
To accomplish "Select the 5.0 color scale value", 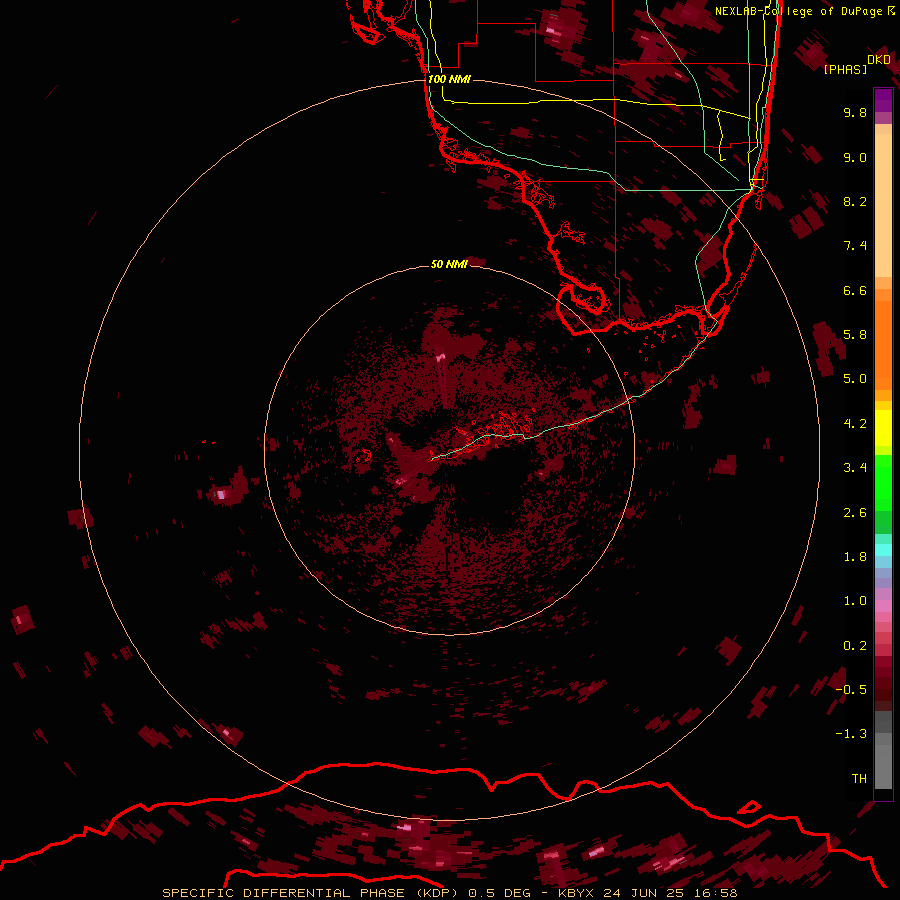I will coord(855,379).
